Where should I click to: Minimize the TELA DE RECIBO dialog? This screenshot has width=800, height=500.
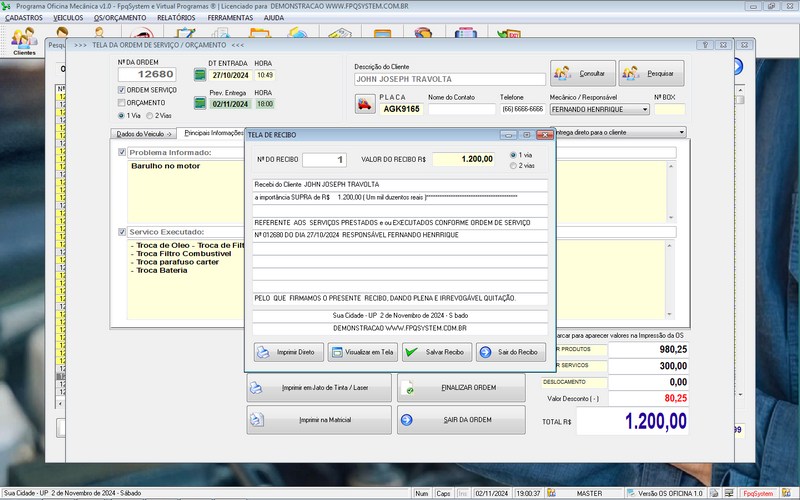508,135
